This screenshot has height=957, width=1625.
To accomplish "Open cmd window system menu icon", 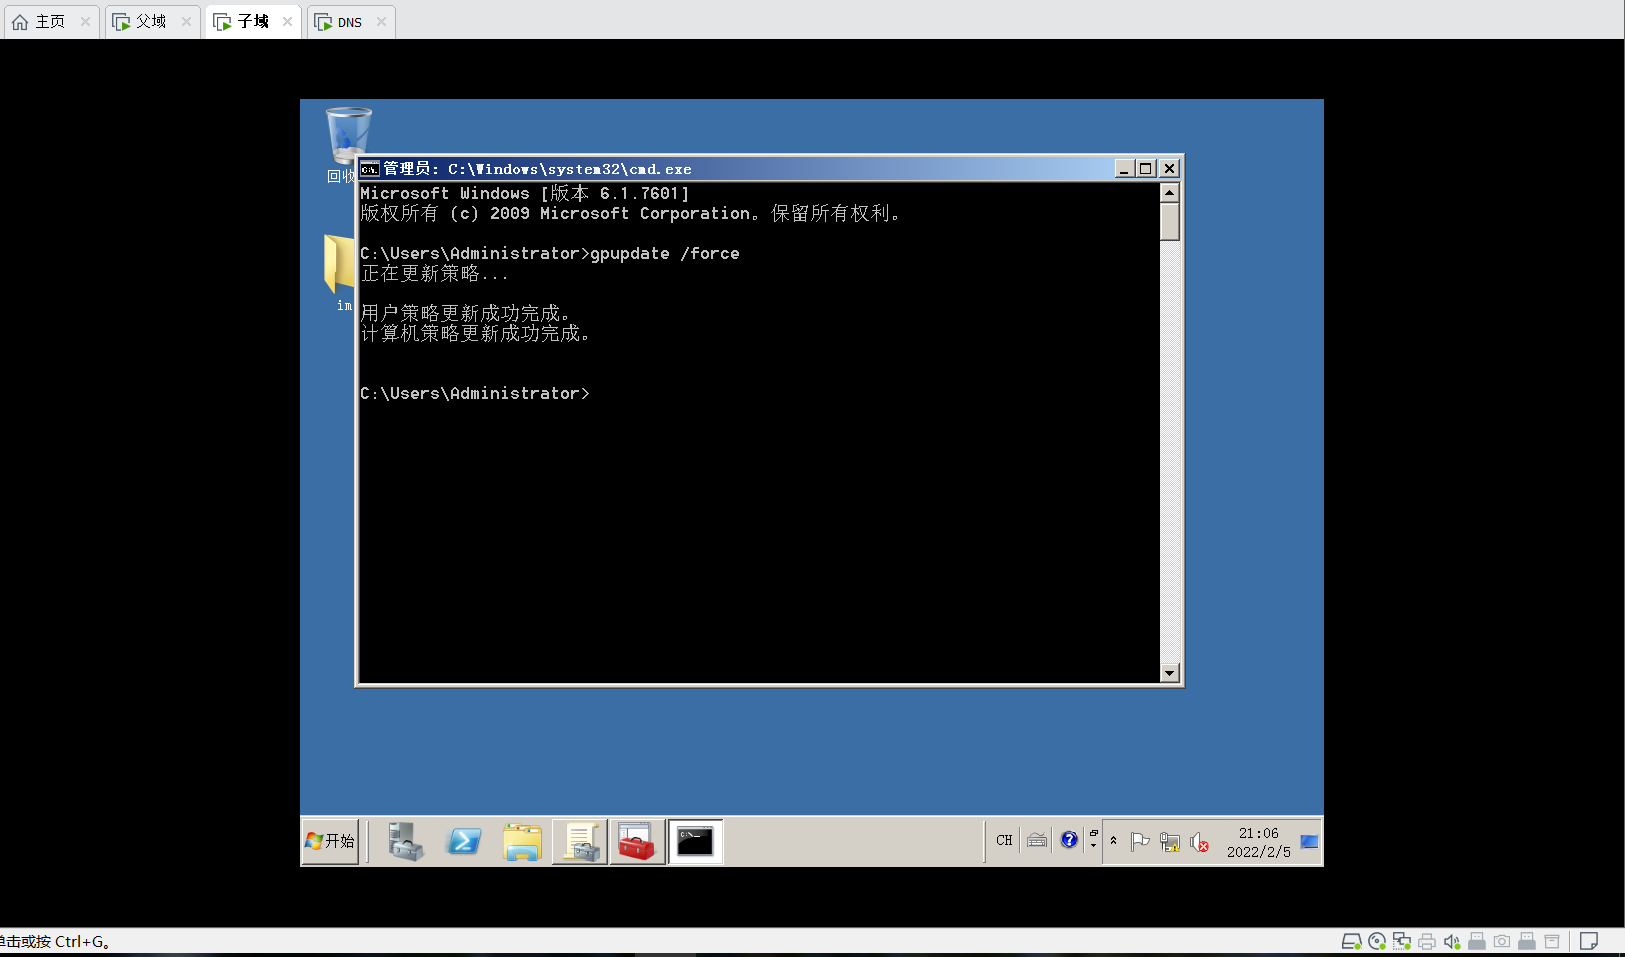I will tap(370, 169).
